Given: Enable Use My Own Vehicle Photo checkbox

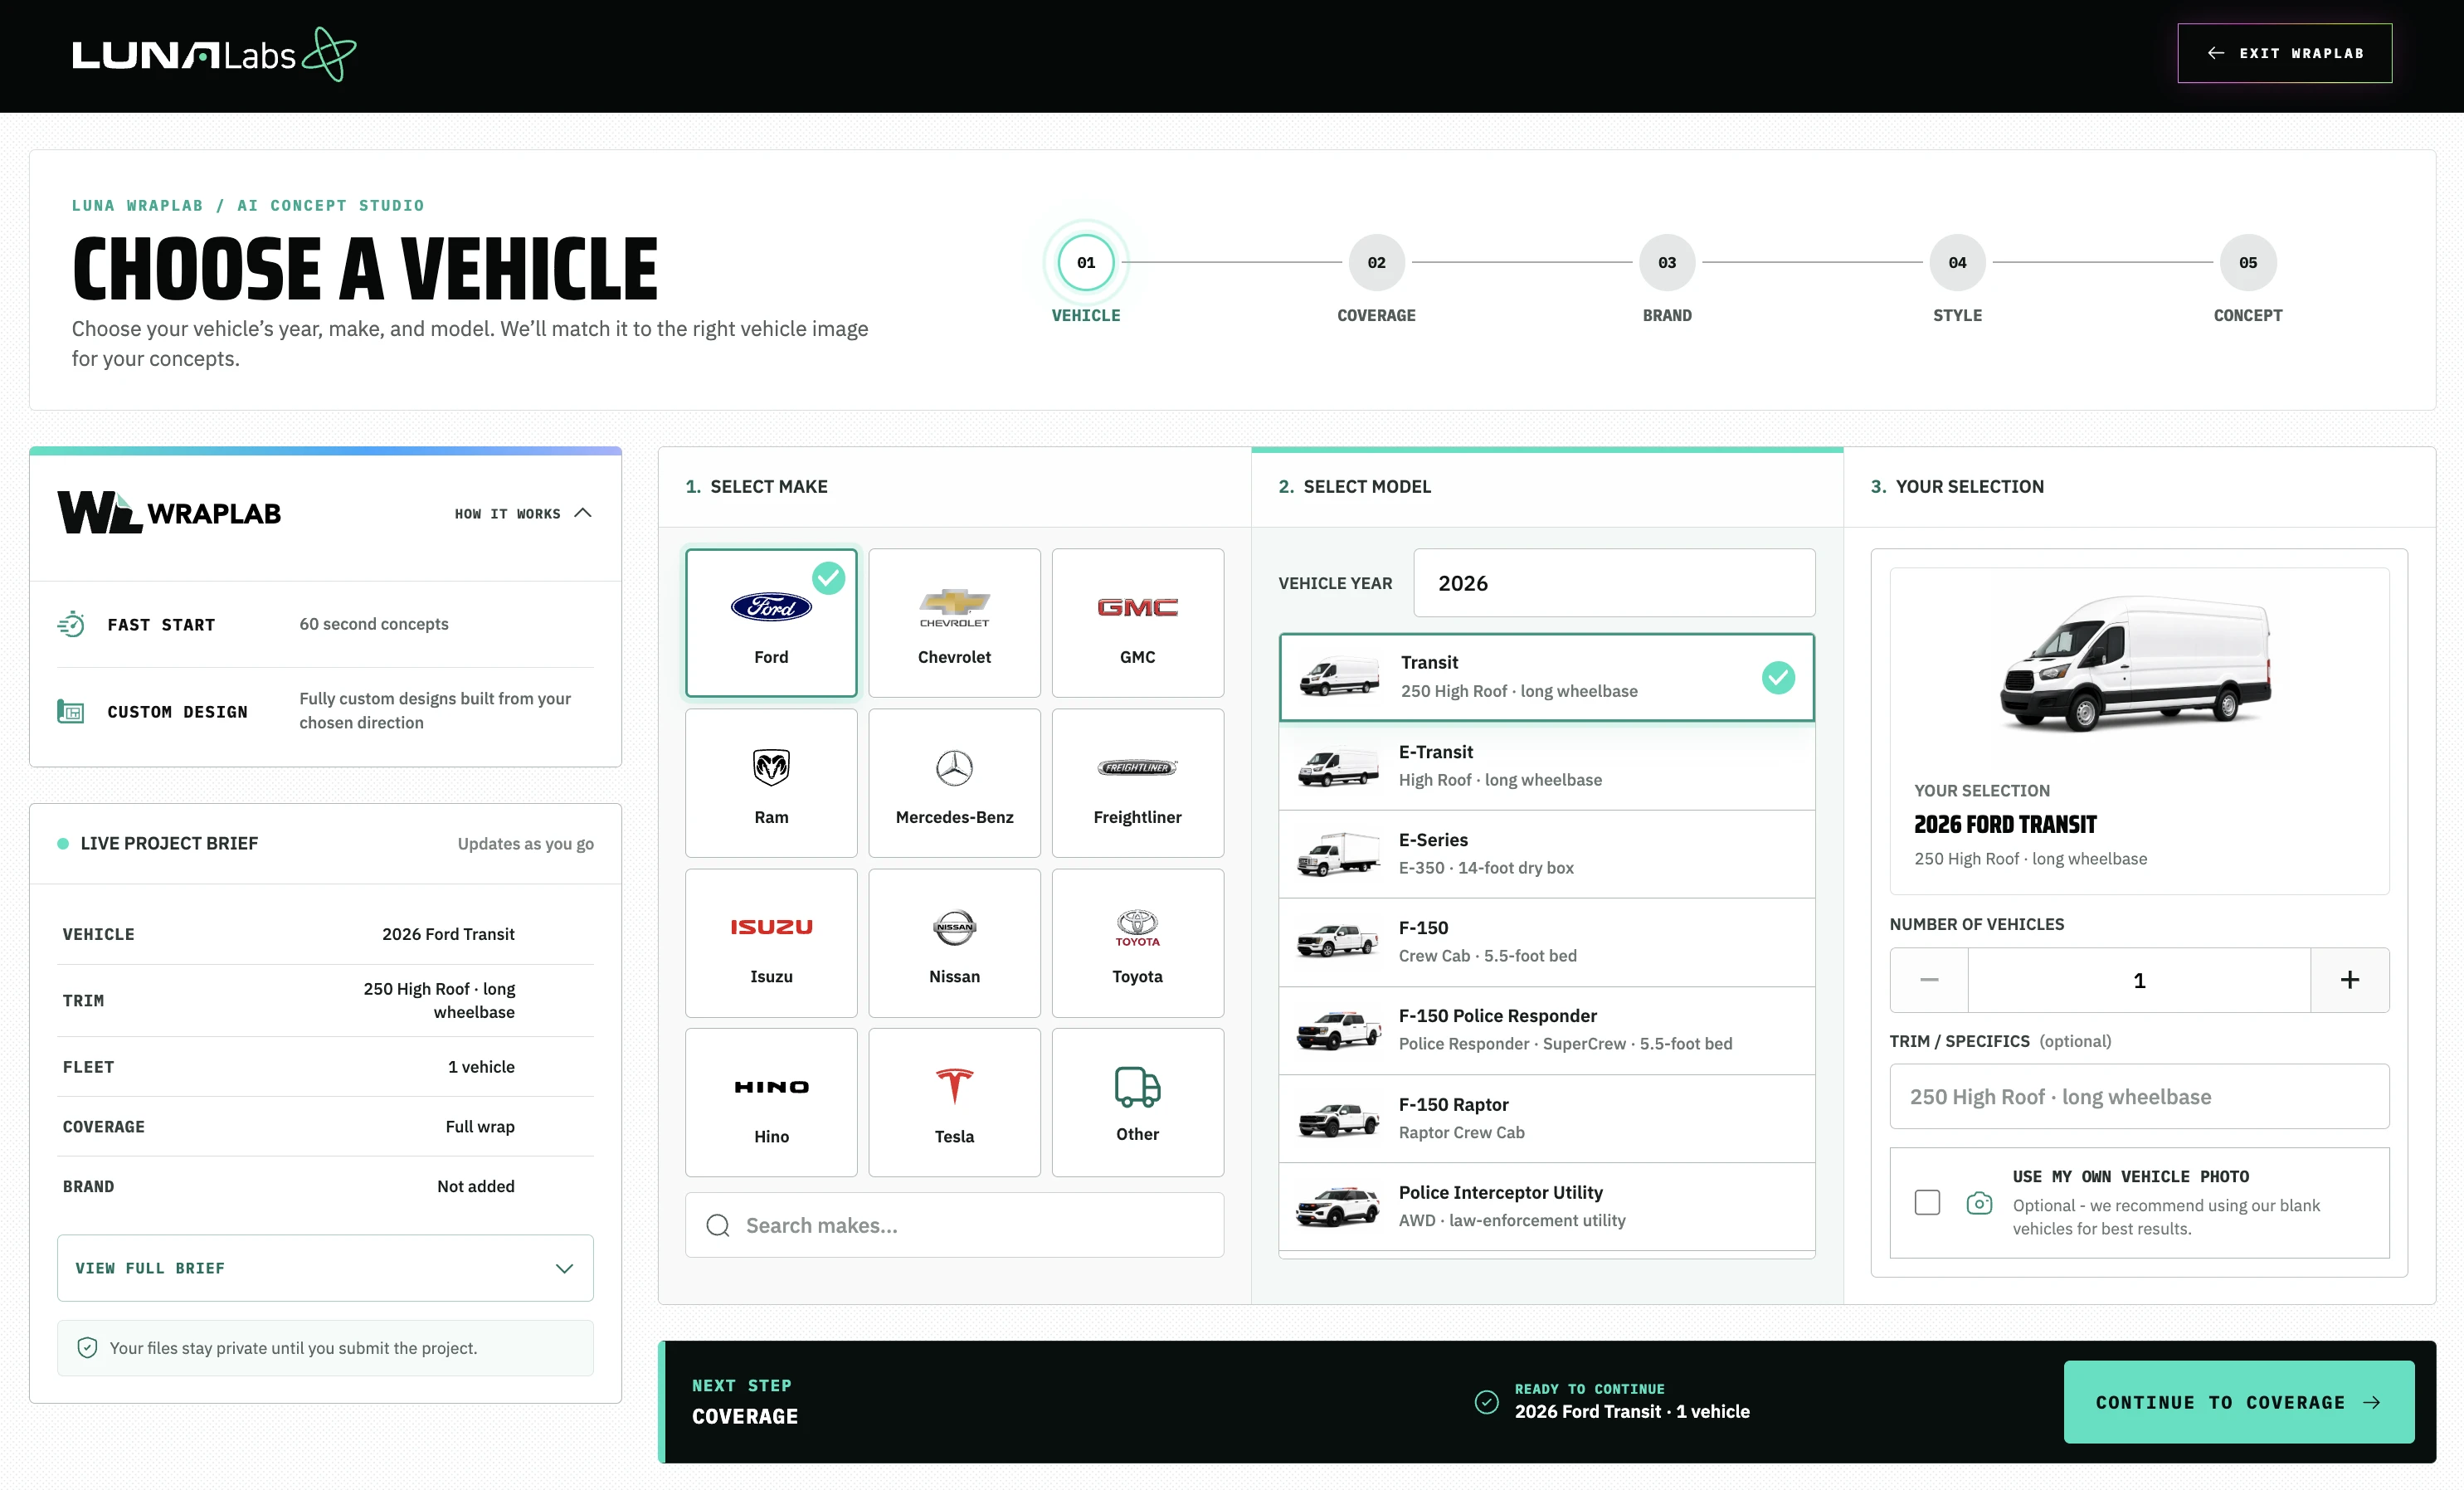Looking at the screenshot, I should [x=1927, y=1202].
